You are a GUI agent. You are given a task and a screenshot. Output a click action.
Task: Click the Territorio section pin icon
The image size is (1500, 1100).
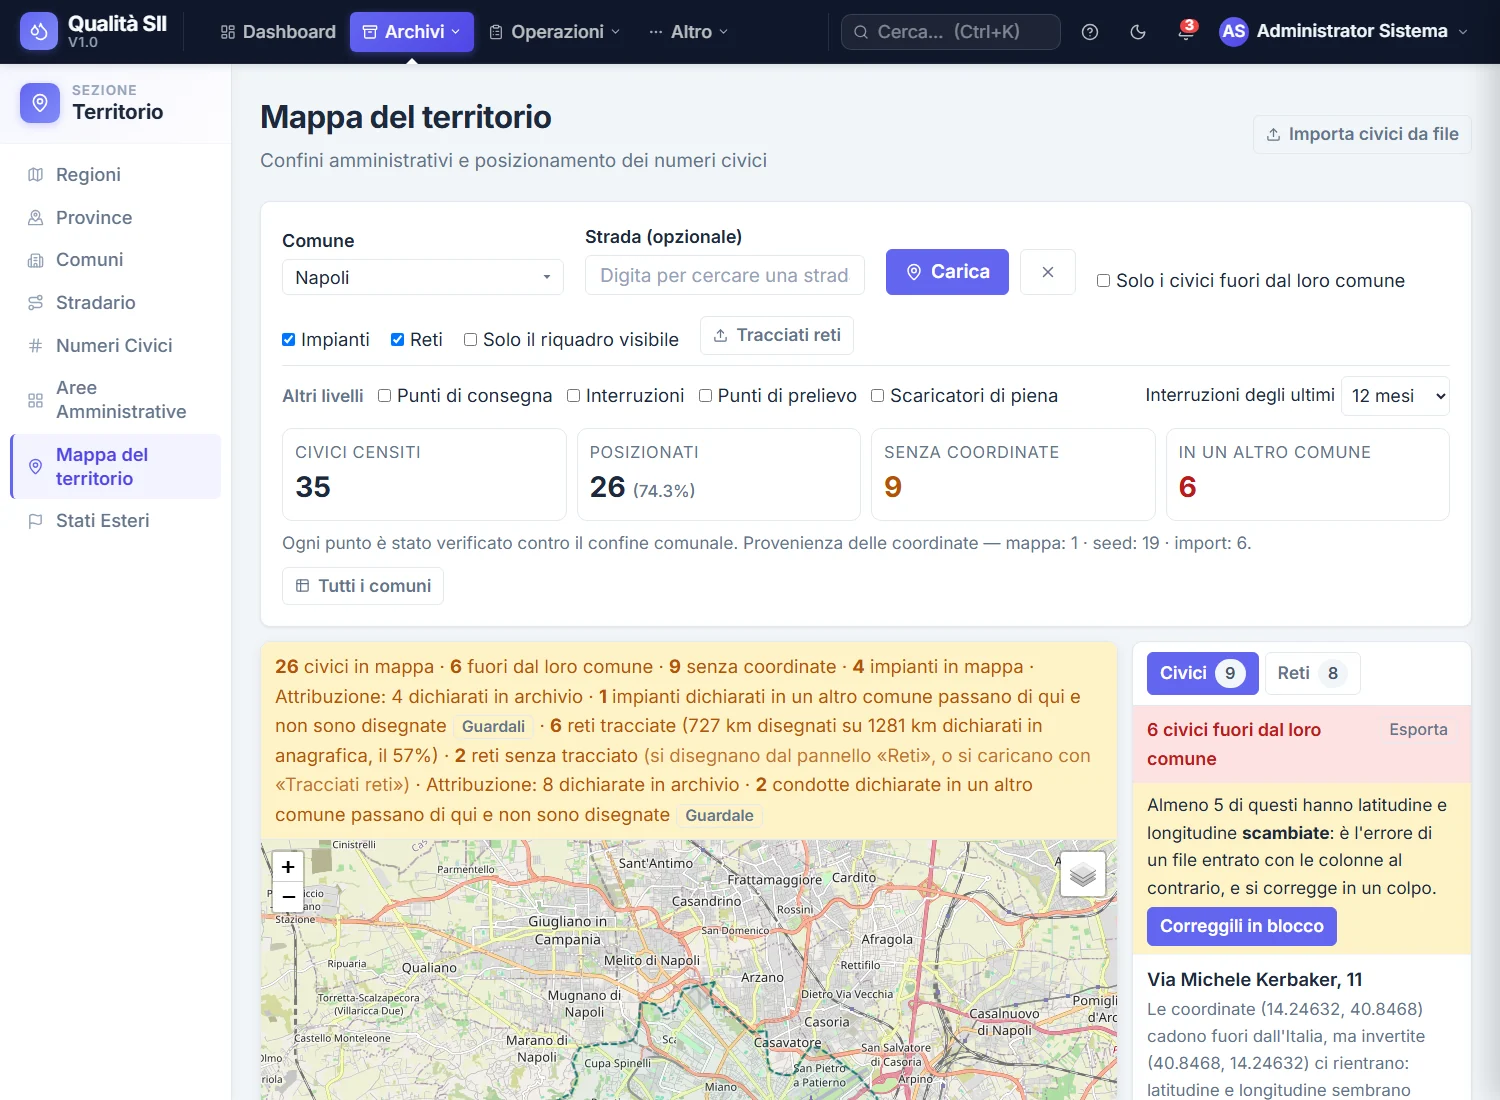40,103
